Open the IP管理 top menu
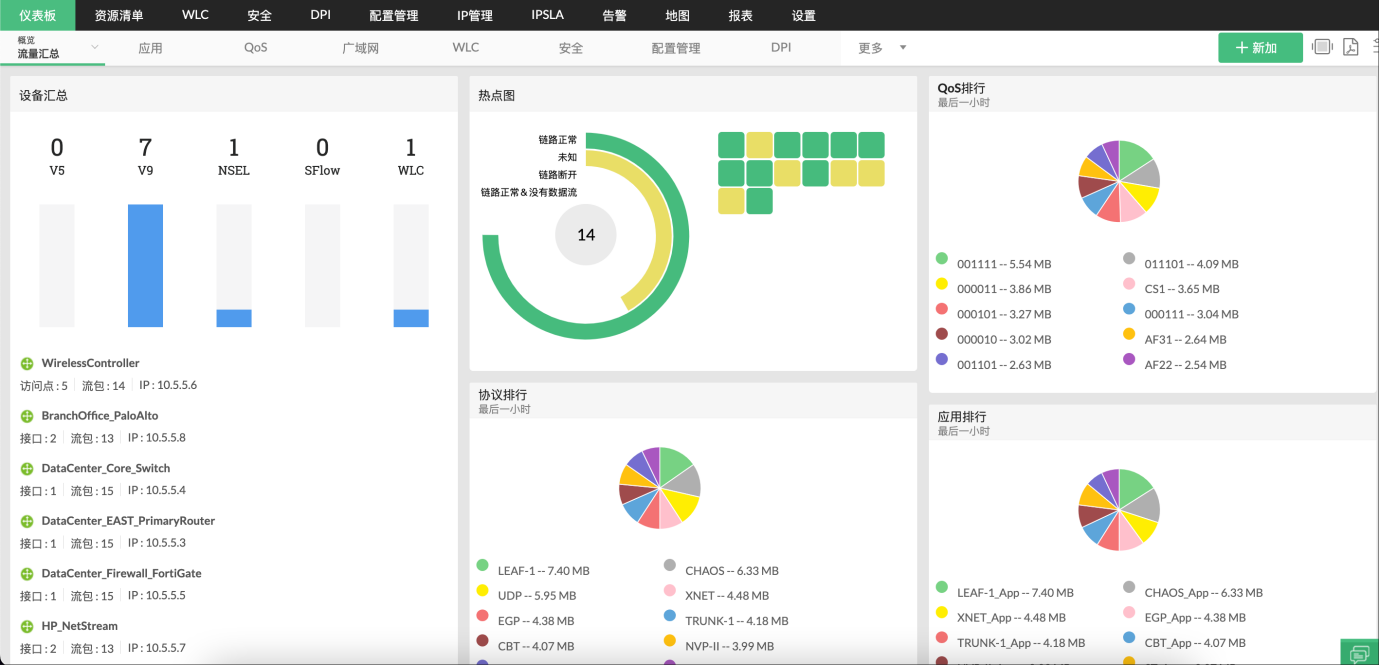The height and width of the screenshot is (665, 1379). 475,16
